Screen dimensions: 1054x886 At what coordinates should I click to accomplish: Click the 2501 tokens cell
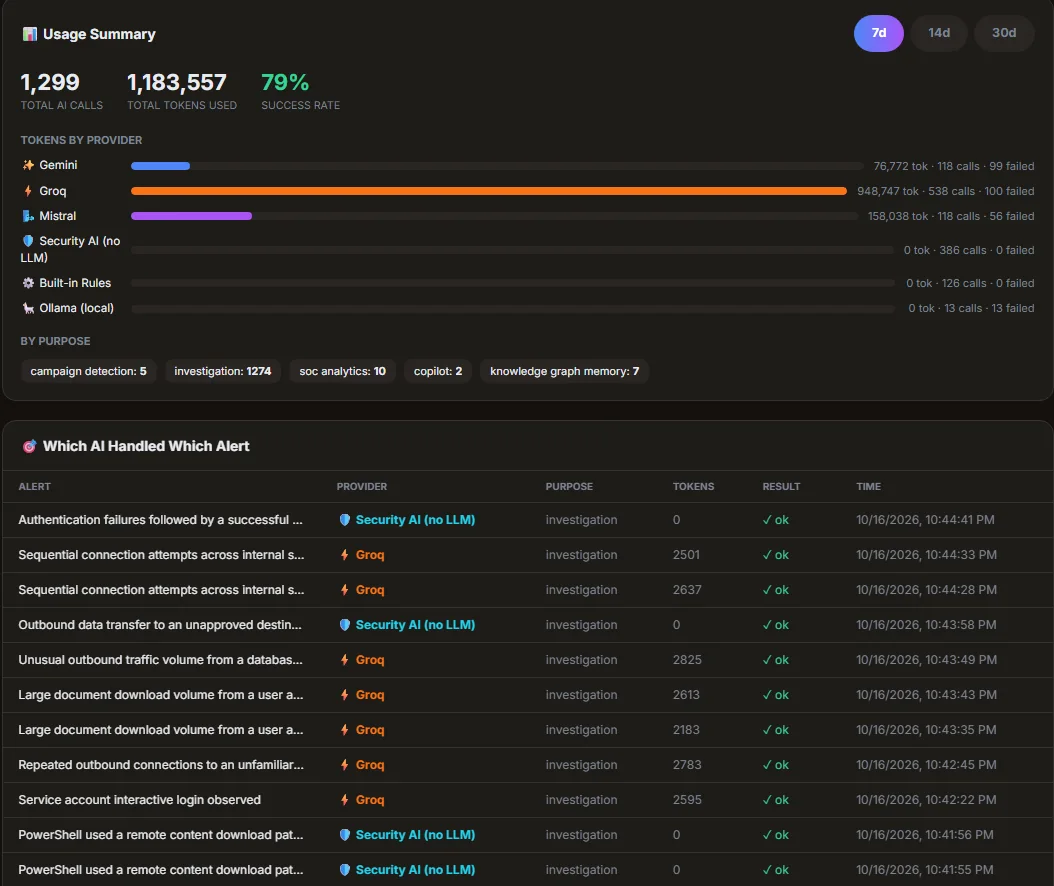click(x=686, y=555)
